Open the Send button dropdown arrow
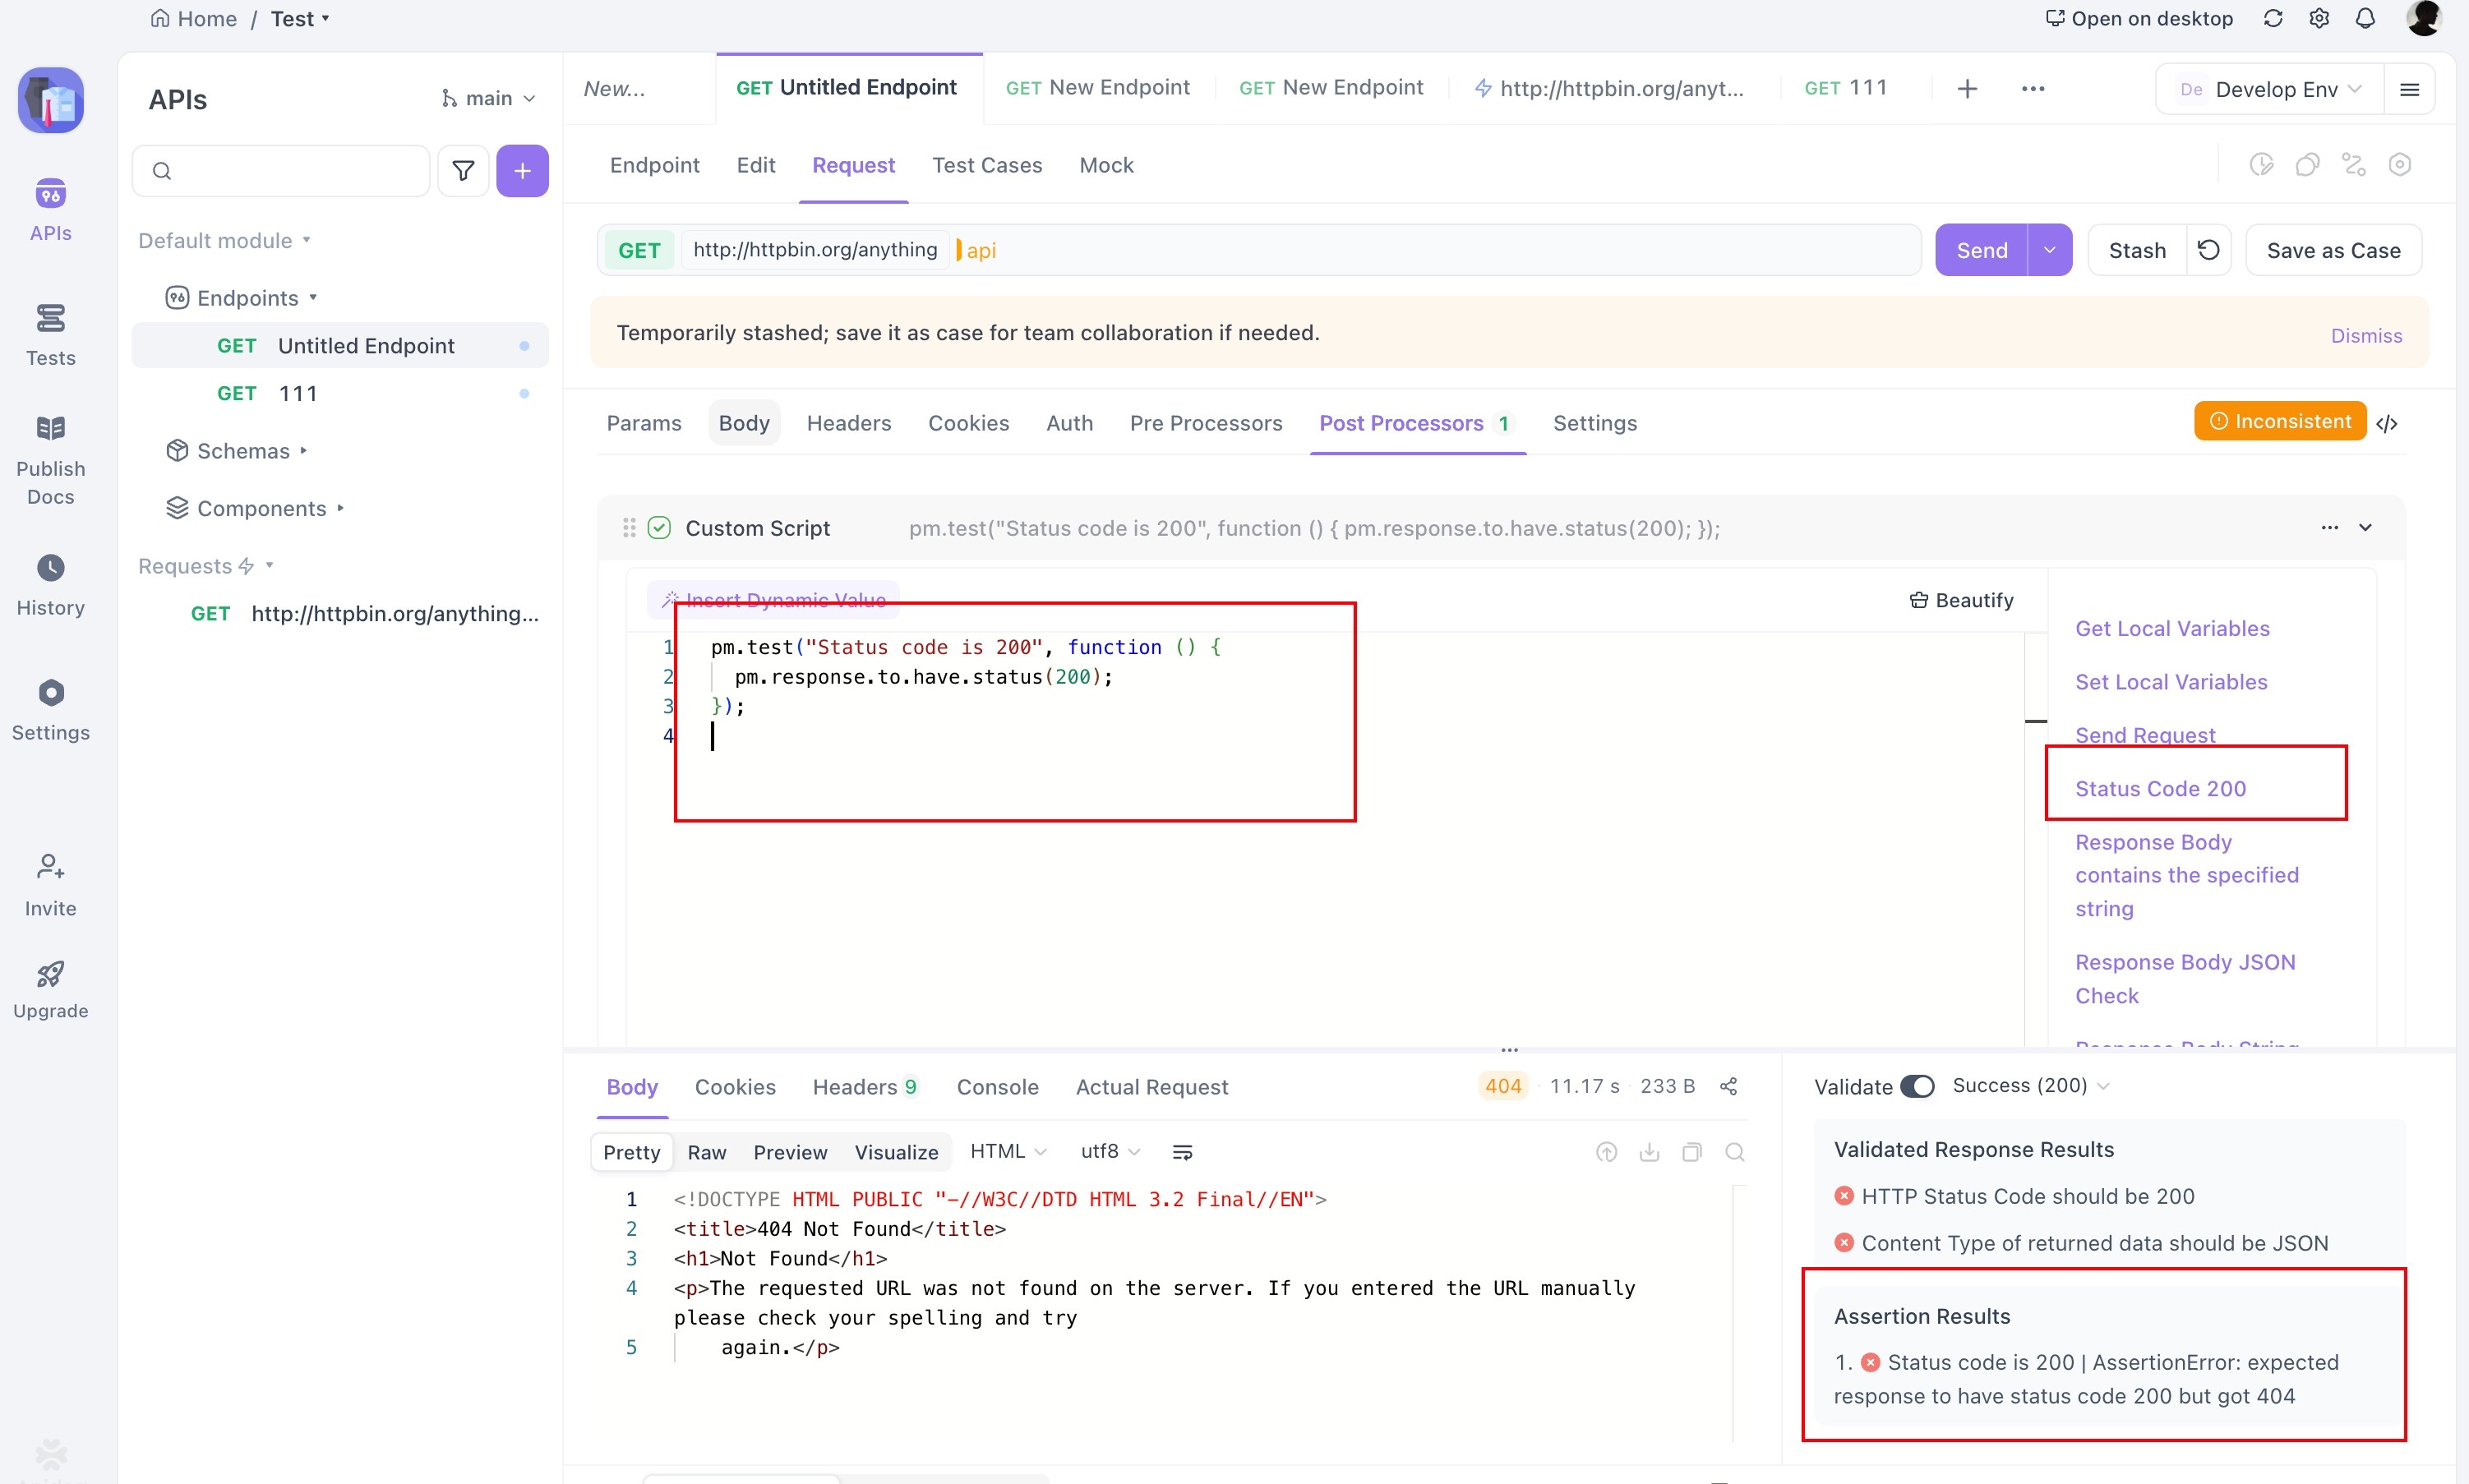The height and width of the screenshot is (1484, 2469). [2050, 250]
